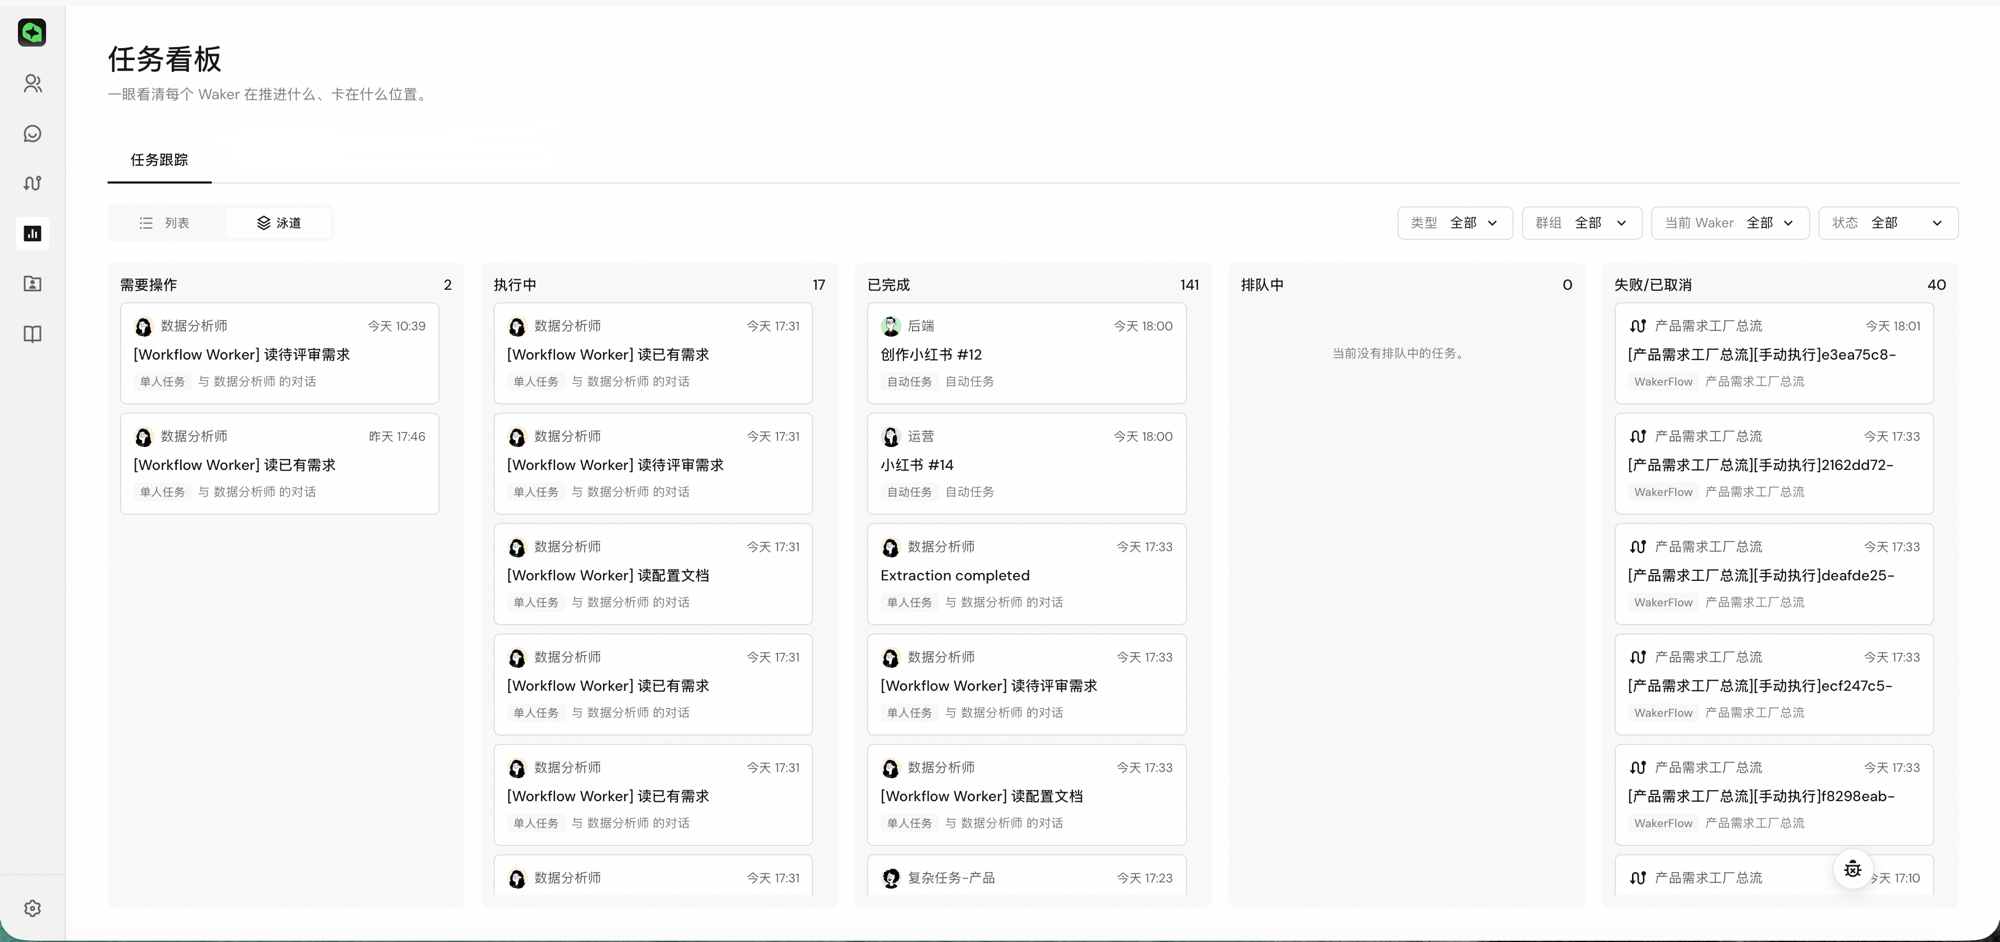Open the 当前 Waker filter dropdown
Image resolution: width=2000 pixels, height=942 pixels.
(x=1729, y=223)
